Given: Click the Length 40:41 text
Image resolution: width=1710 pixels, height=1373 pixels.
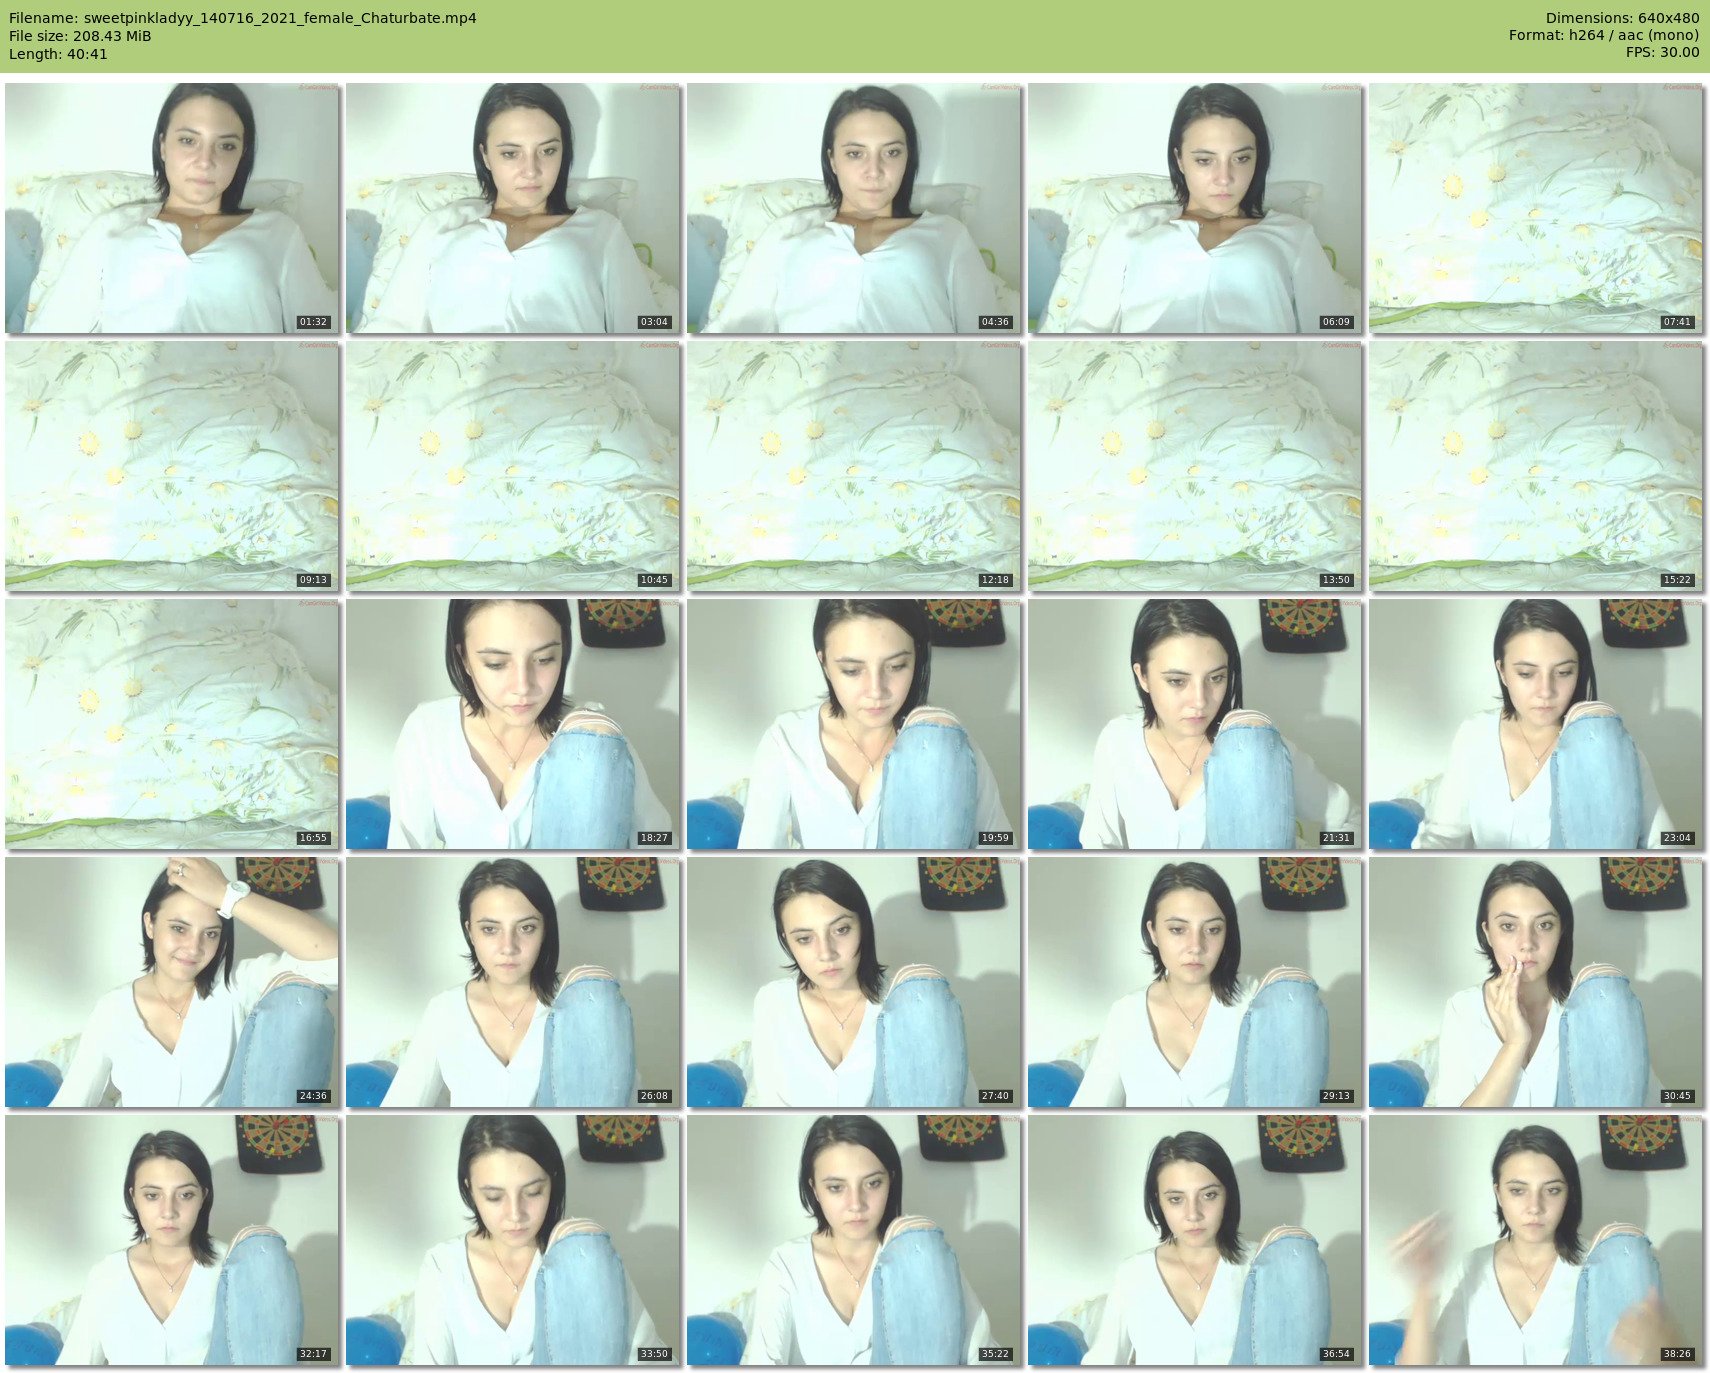Looking at the screenshot, I should point(58,54).
